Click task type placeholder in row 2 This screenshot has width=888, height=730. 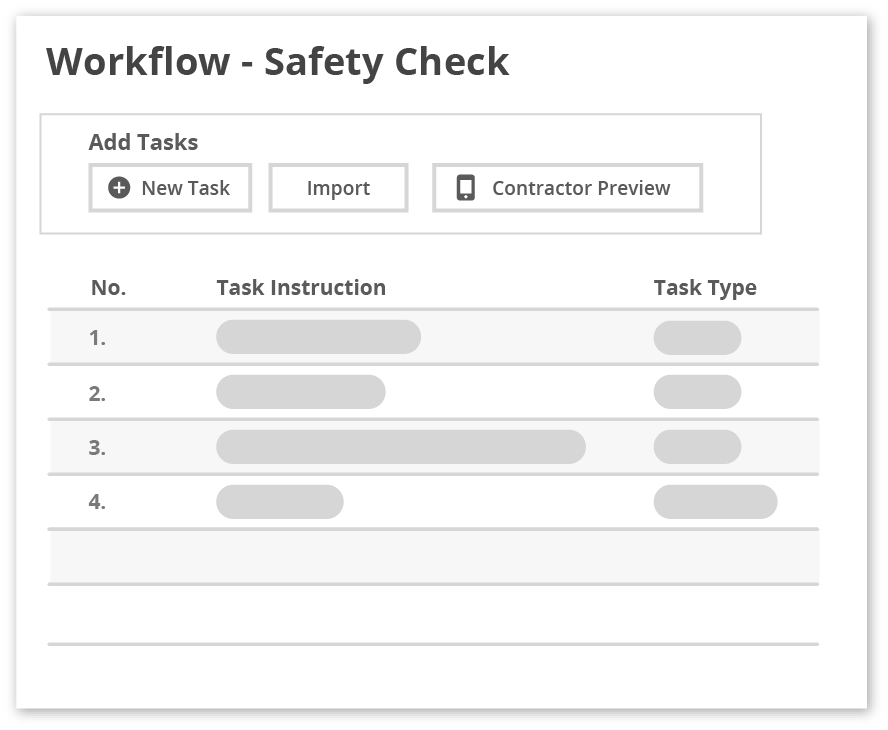697,392
